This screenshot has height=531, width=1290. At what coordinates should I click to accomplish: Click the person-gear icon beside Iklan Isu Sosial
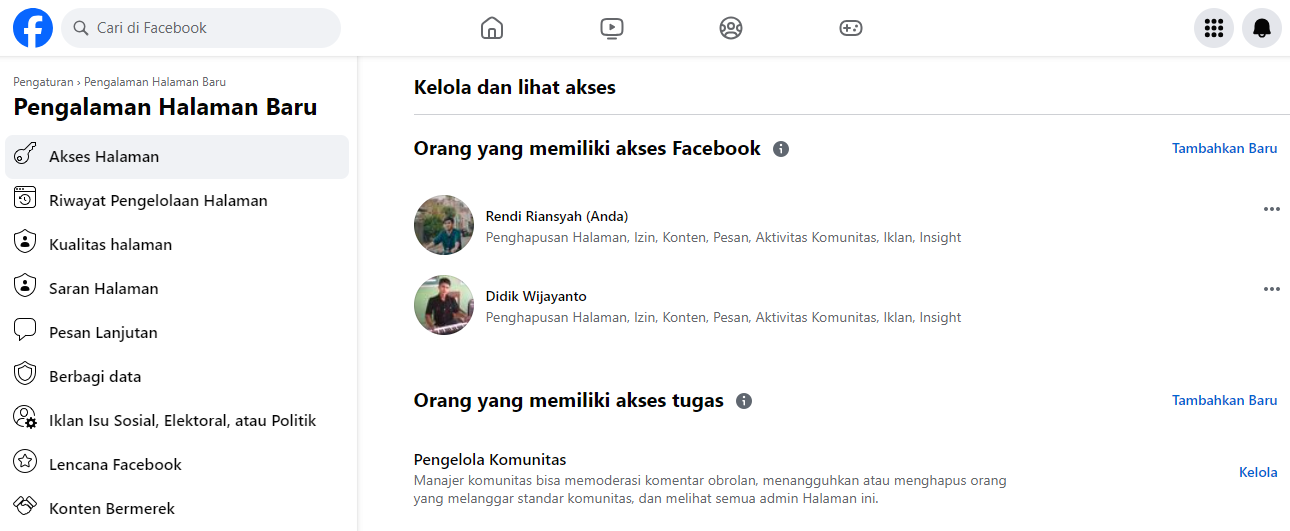[x=25, y=419]
